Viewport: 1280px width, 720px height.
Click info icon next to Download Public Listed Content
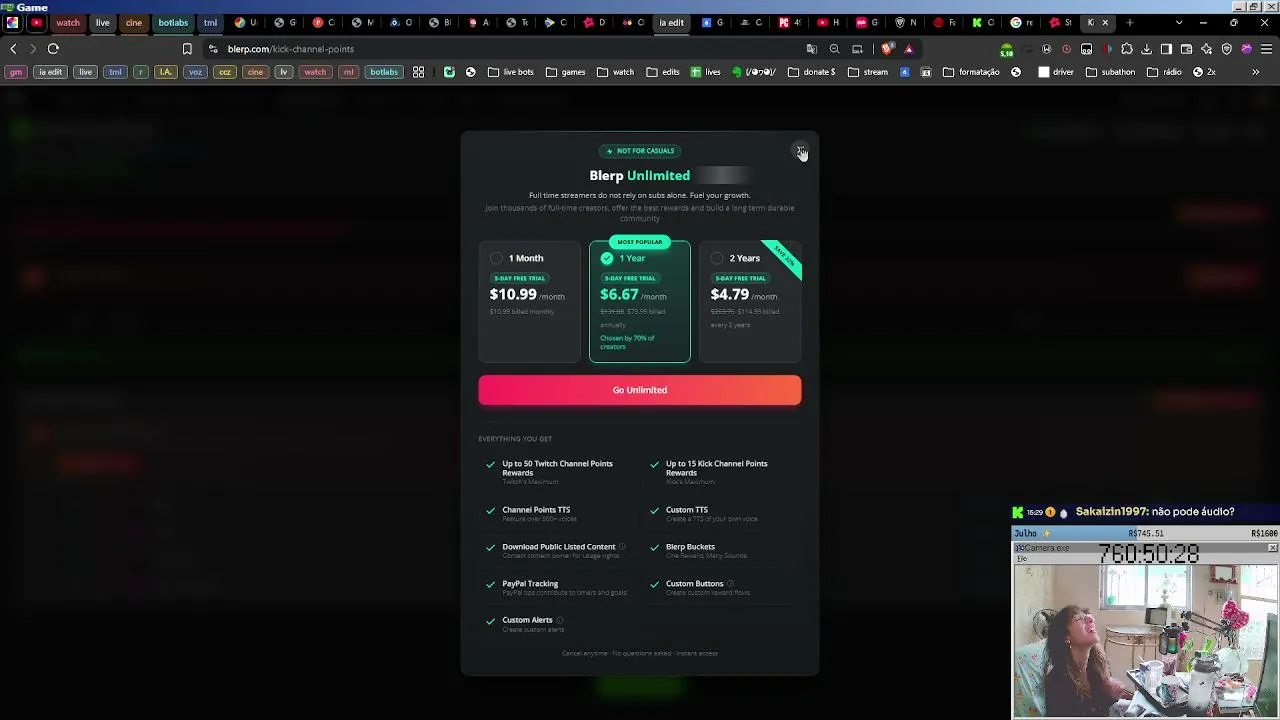(622, 547)
